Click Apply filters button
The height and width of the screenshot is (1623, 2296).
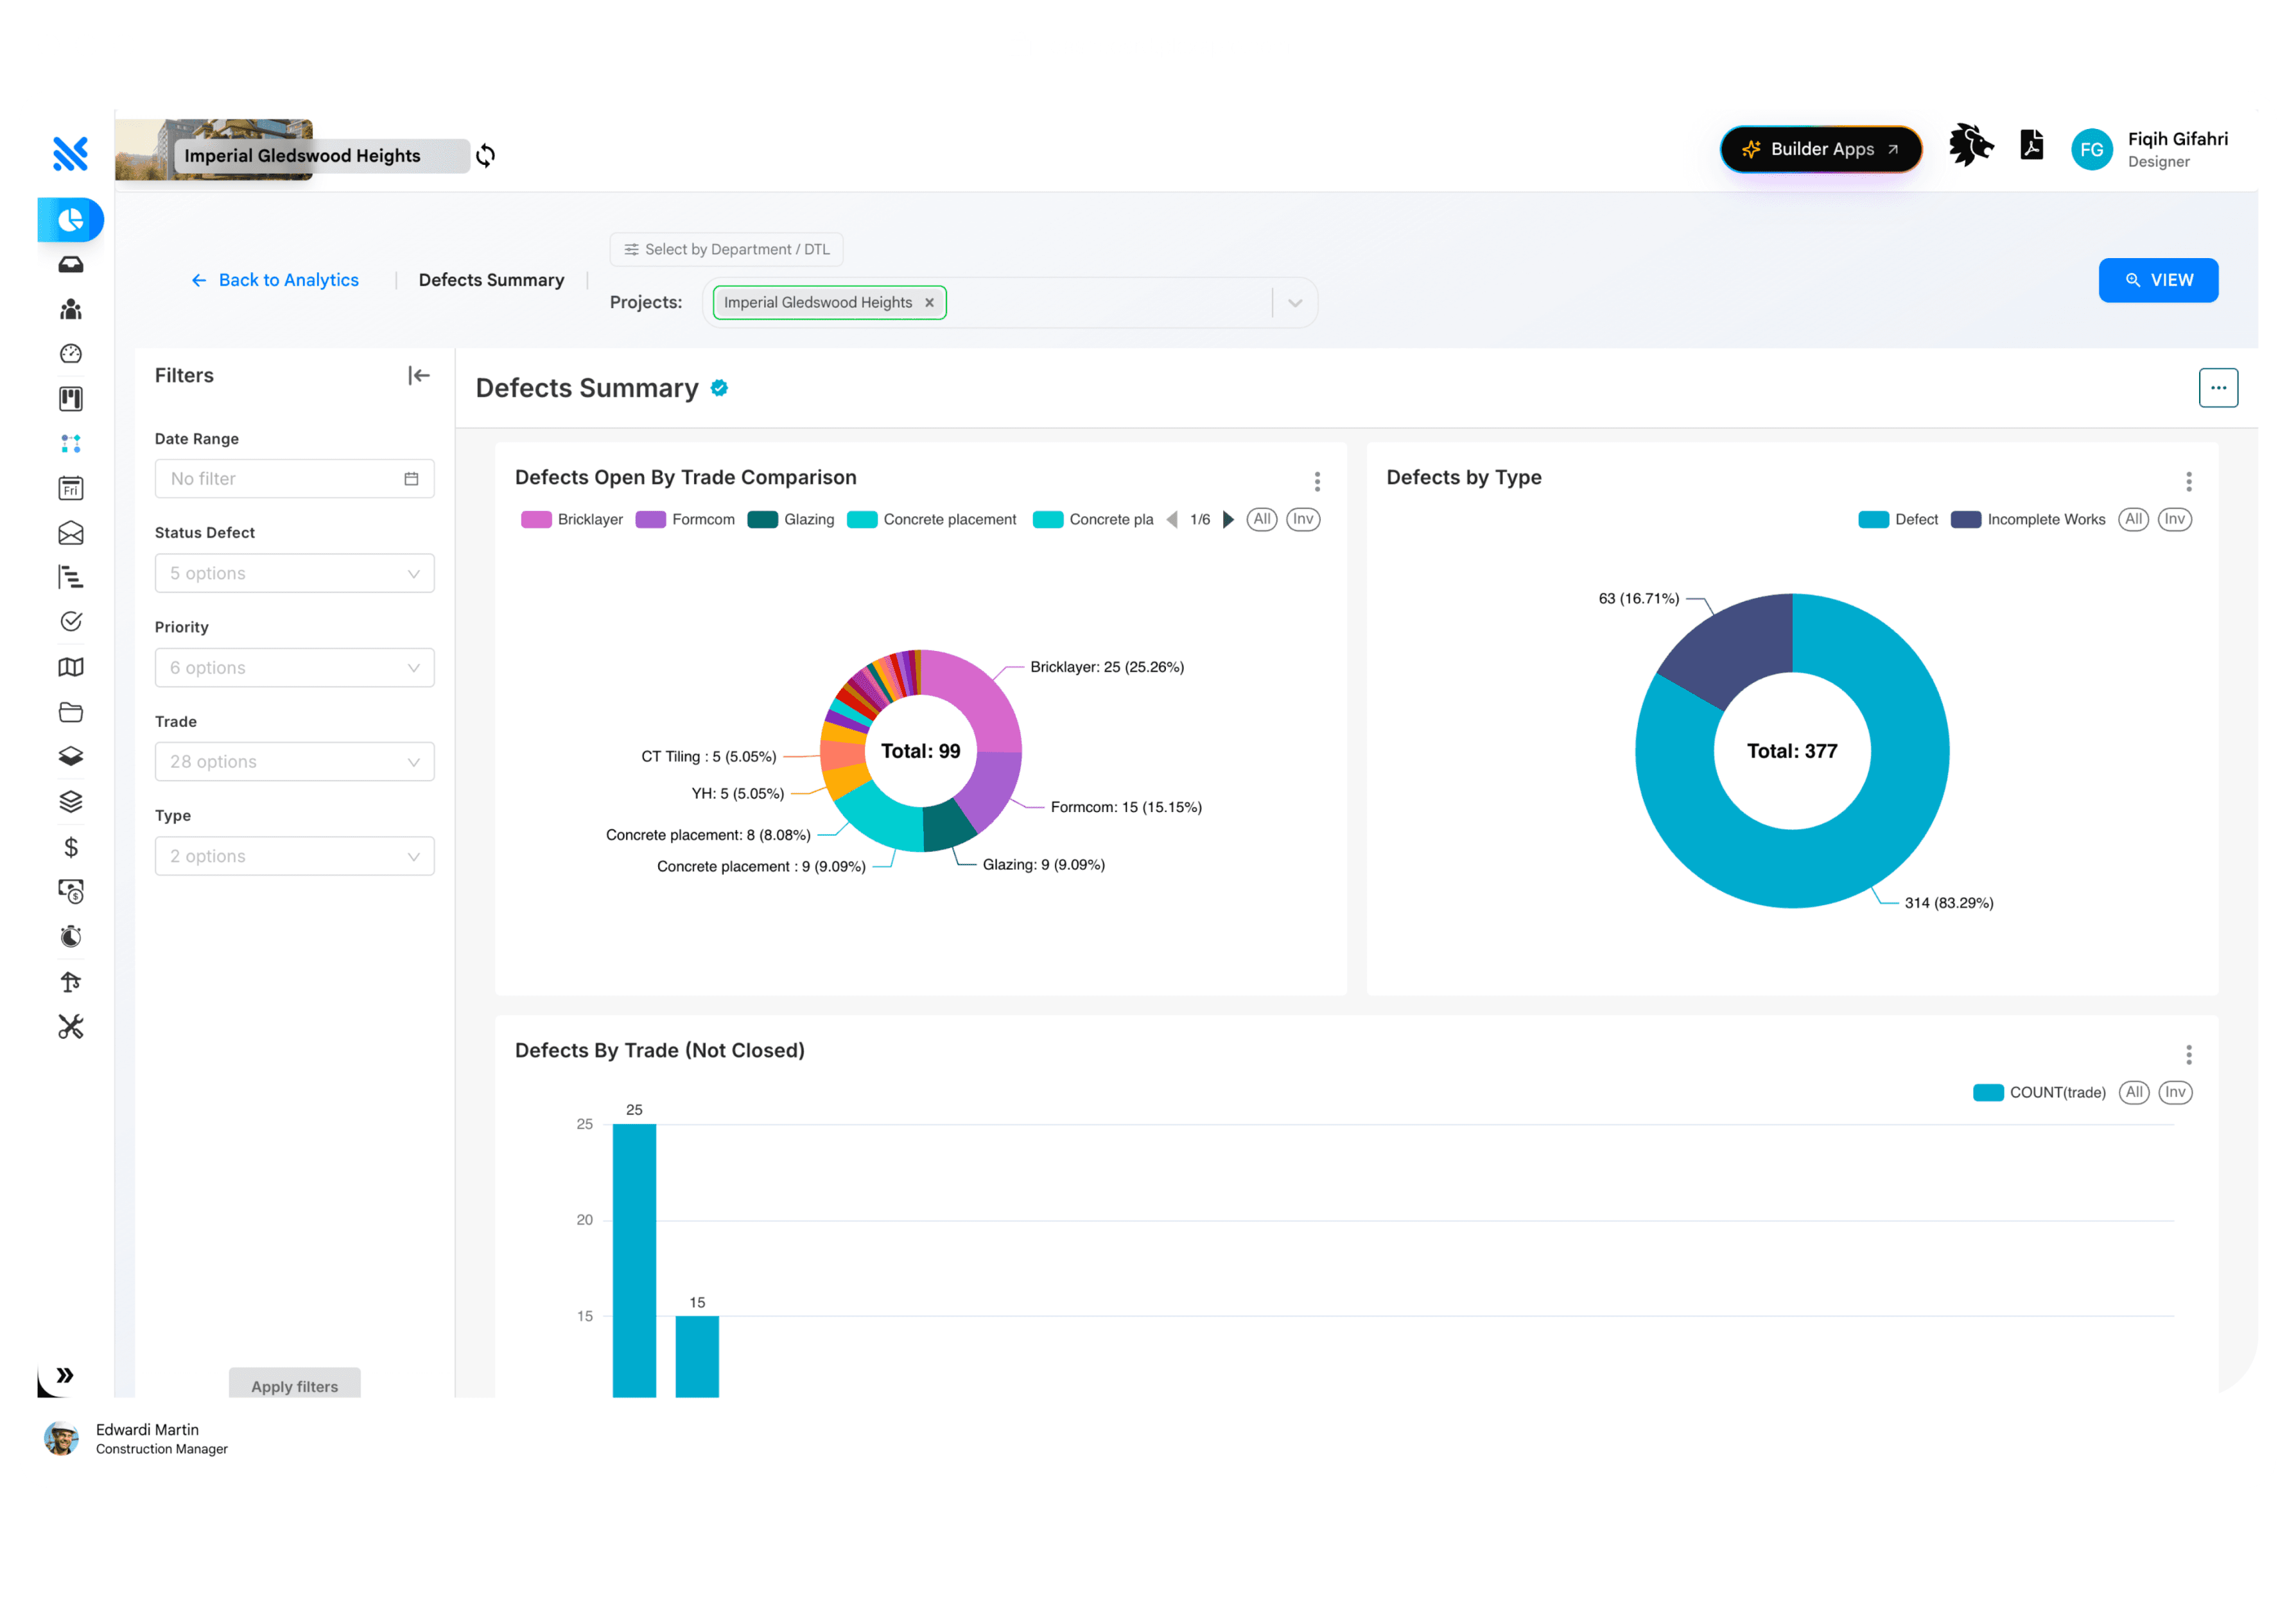click(x=295, y=1385)
